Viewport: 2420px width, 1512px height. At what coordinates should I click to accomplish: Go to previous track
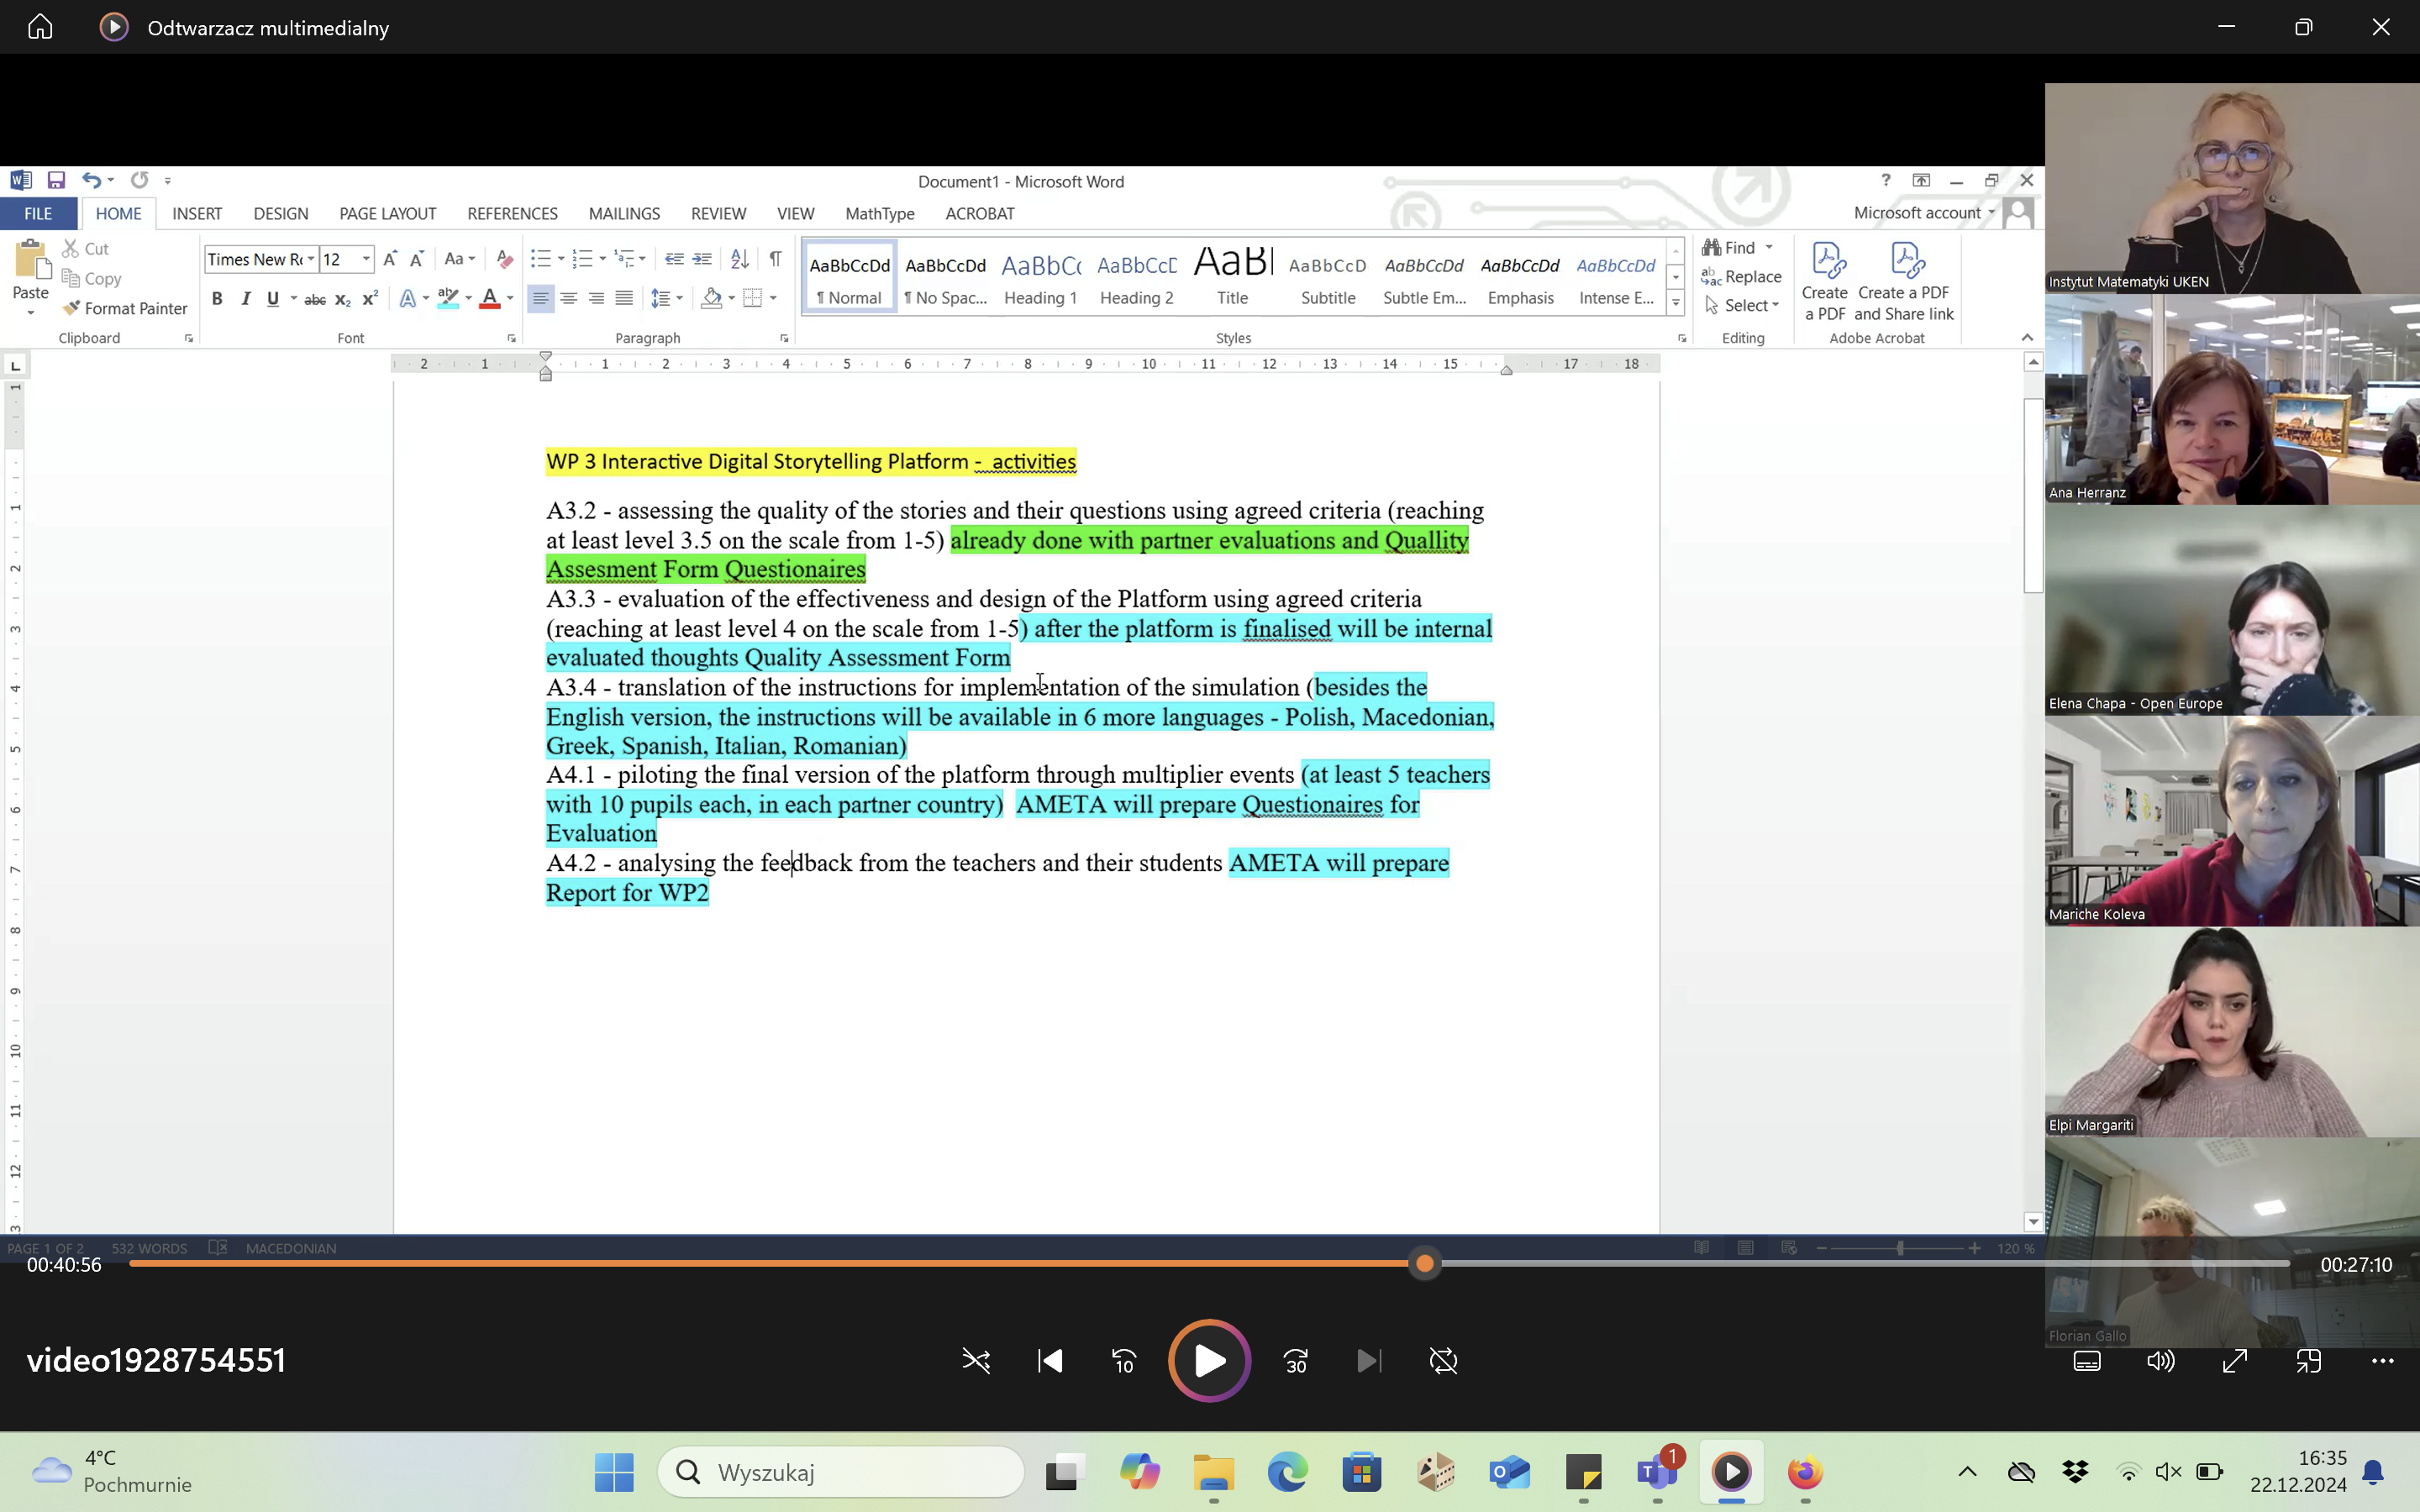click(x=1050, y=1361)
